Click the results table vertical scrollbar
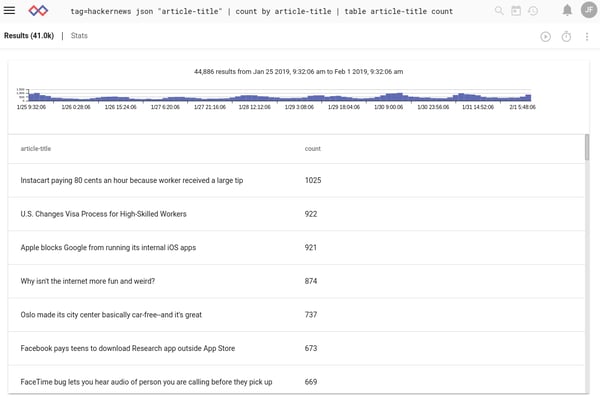Viewport: 600px width, 398px height. tap(587, 147)
